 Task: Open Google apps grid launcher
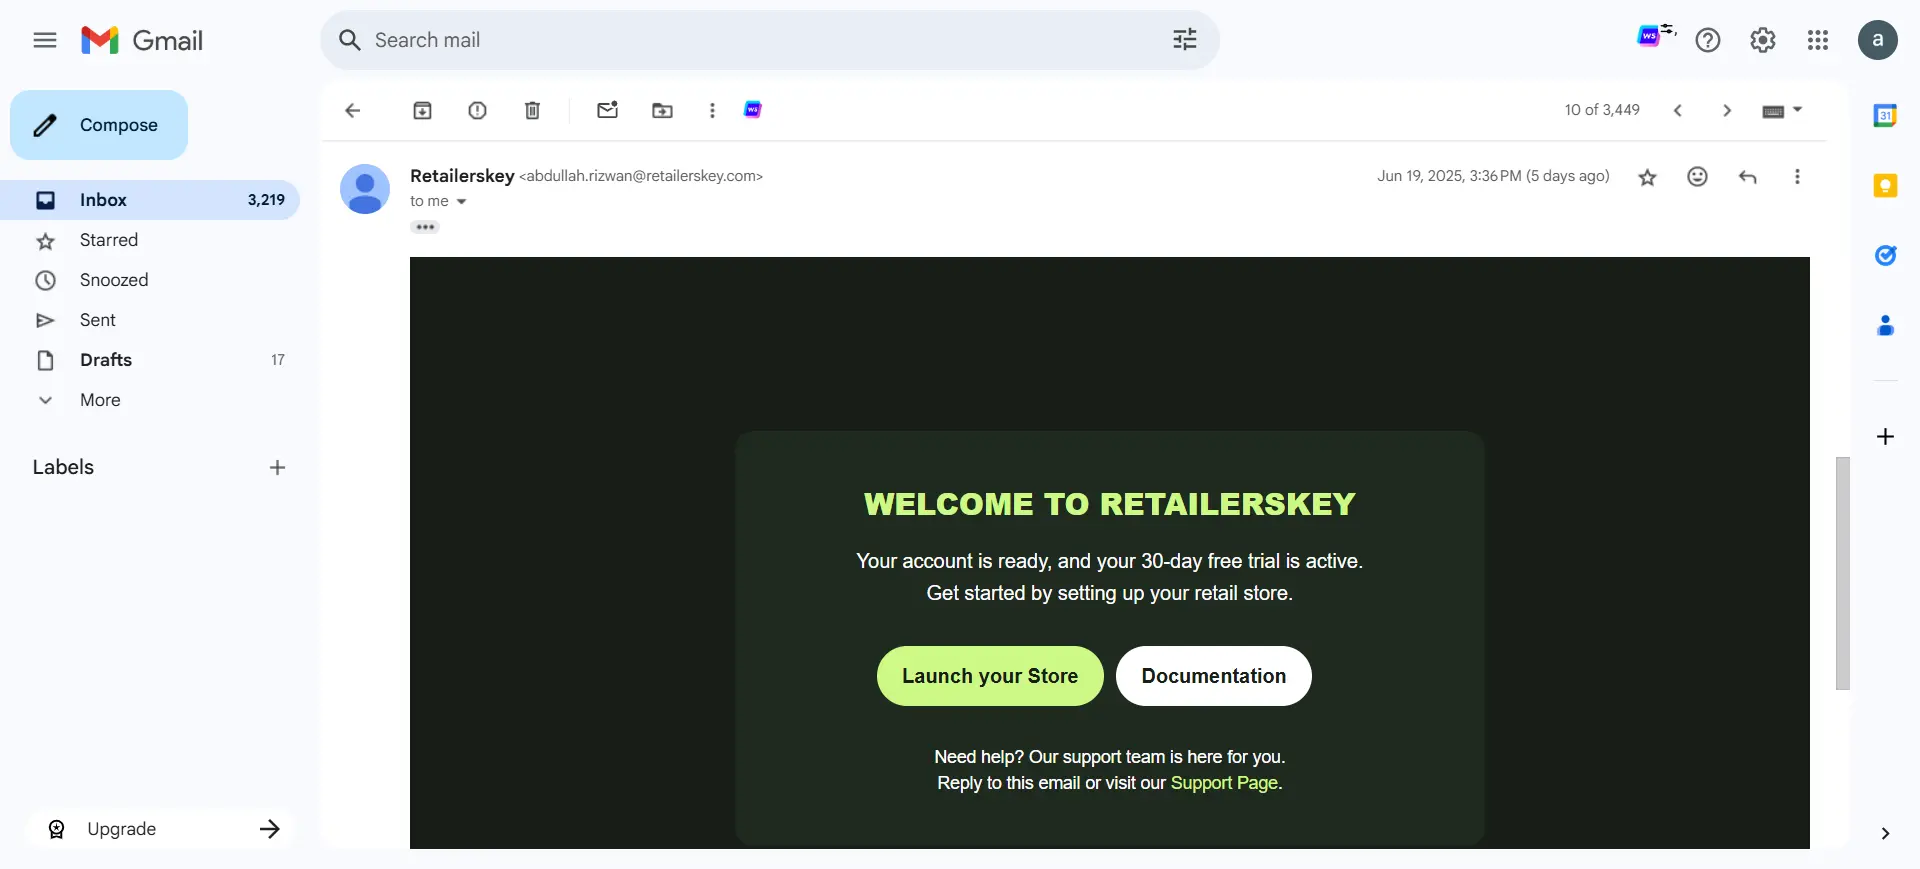[x=1817, y=40]
